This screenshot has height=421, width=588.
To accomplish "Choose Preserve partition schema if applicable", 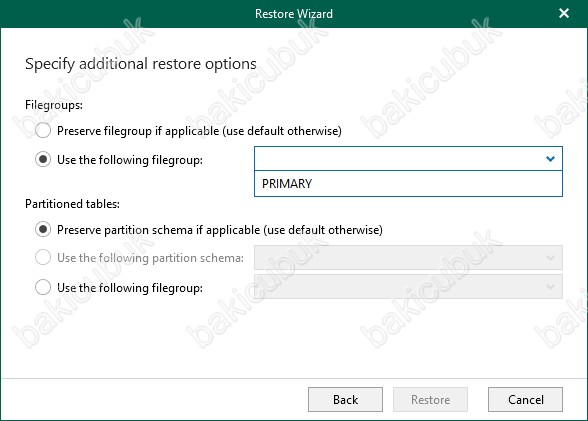I will click(43, 229).
